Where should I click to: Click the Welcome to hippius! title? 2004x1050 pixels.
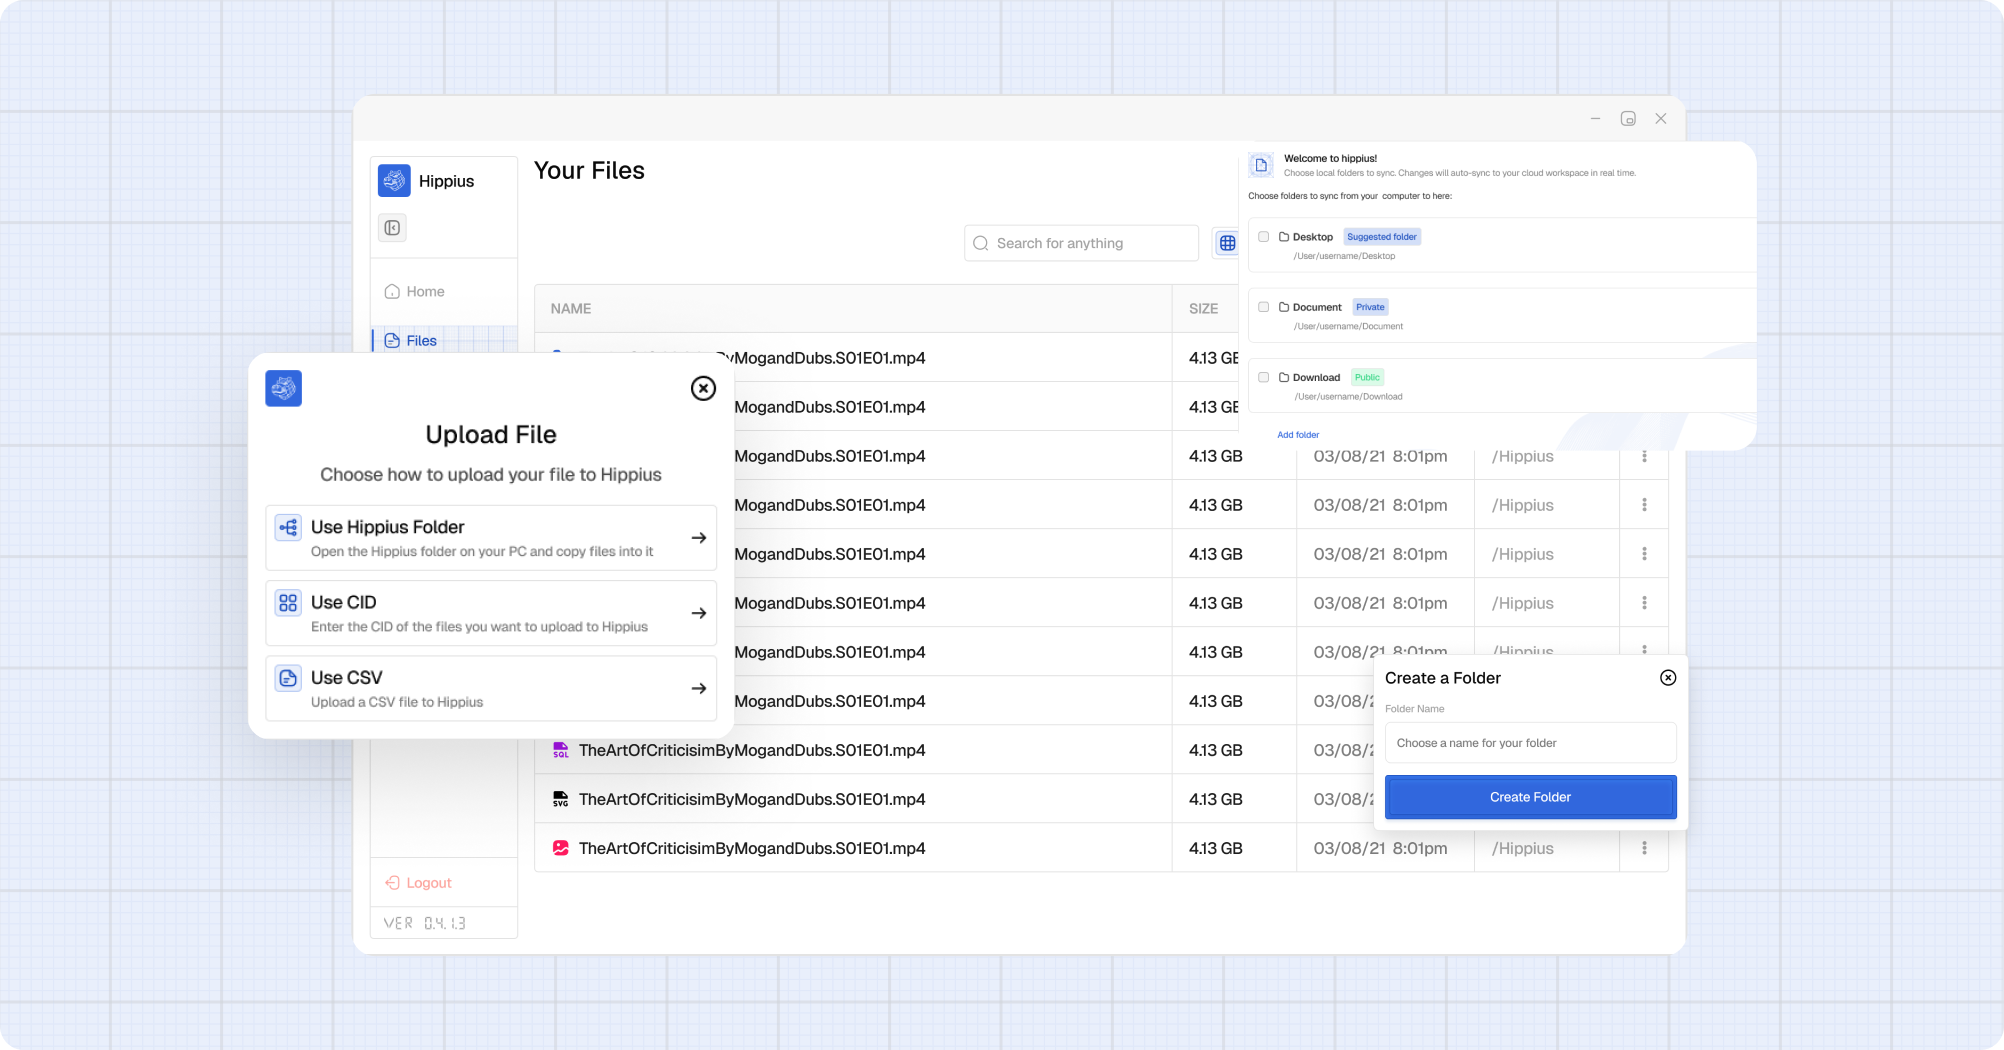pyautogui.click(x=1330, y=158)
